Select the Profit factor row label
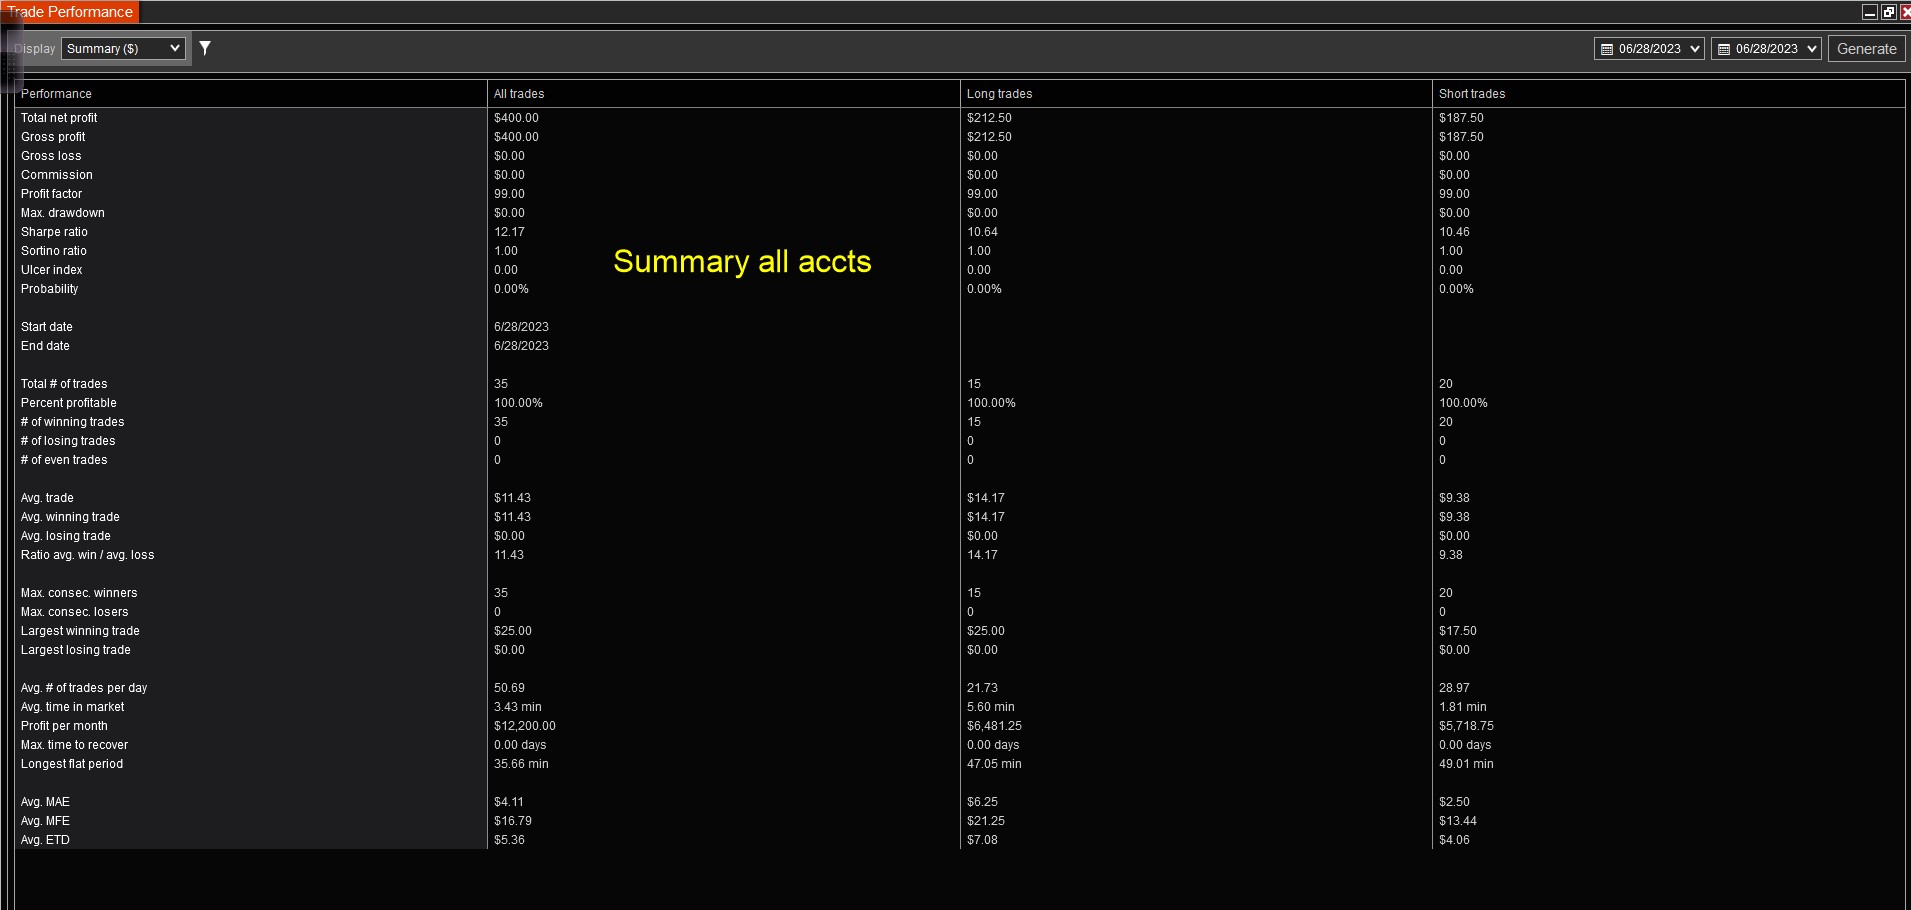Viewport: 1911px width, 910px height. tap(52, 194)
